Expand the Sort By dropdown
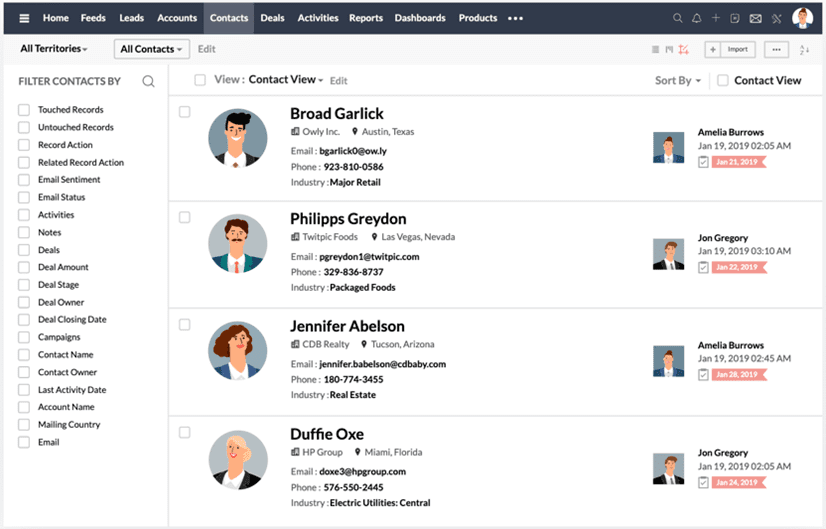The image size is (826, 529). pos(678,80)
